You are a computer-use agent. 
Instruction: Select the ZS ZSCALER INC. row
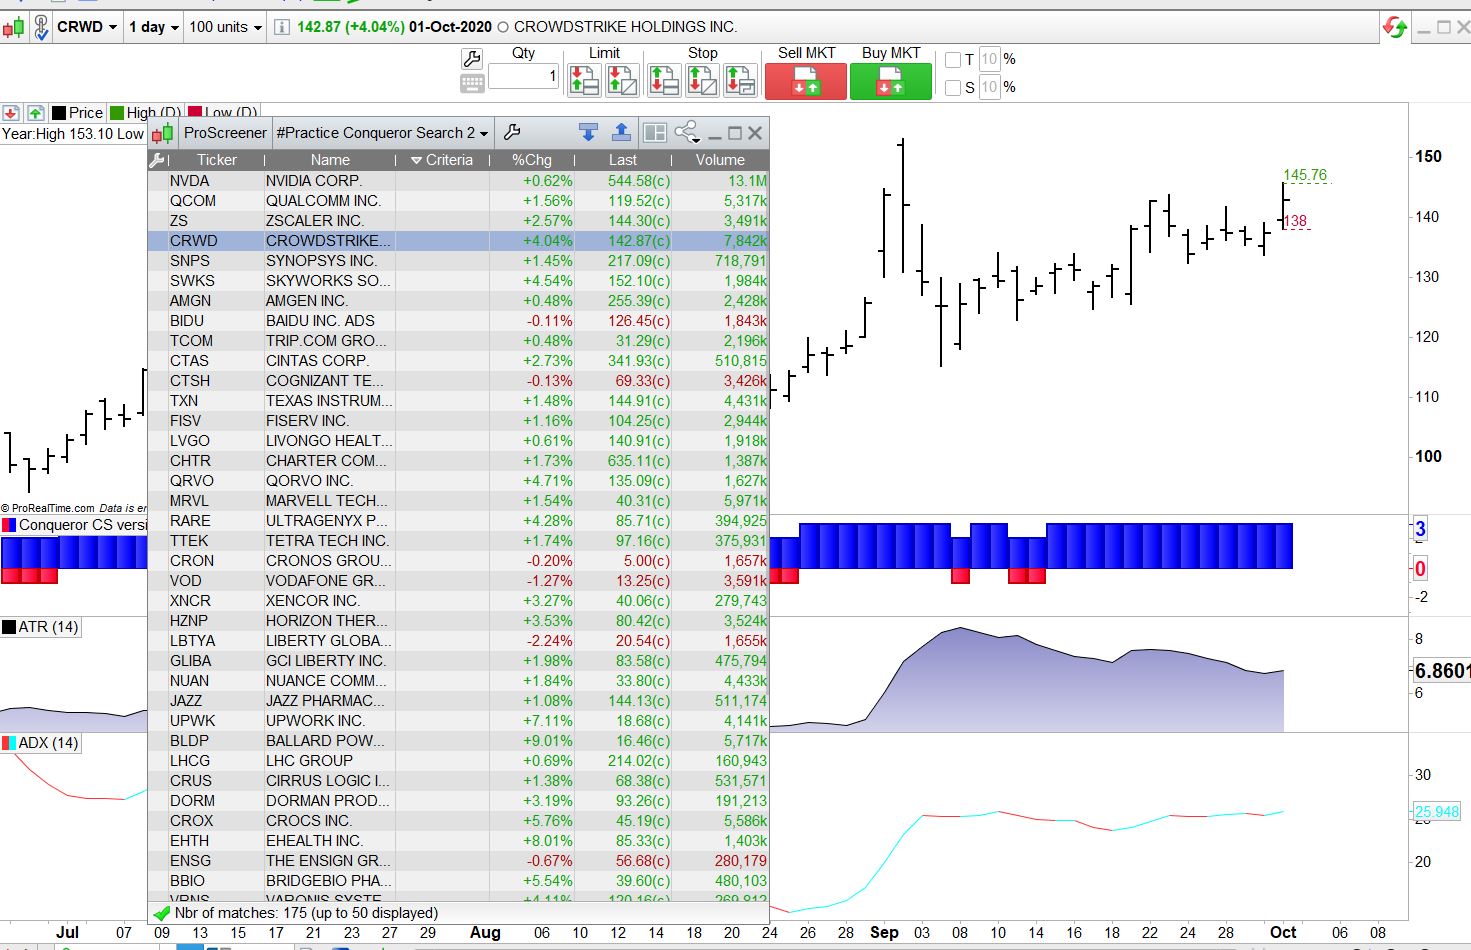[459, 221]
